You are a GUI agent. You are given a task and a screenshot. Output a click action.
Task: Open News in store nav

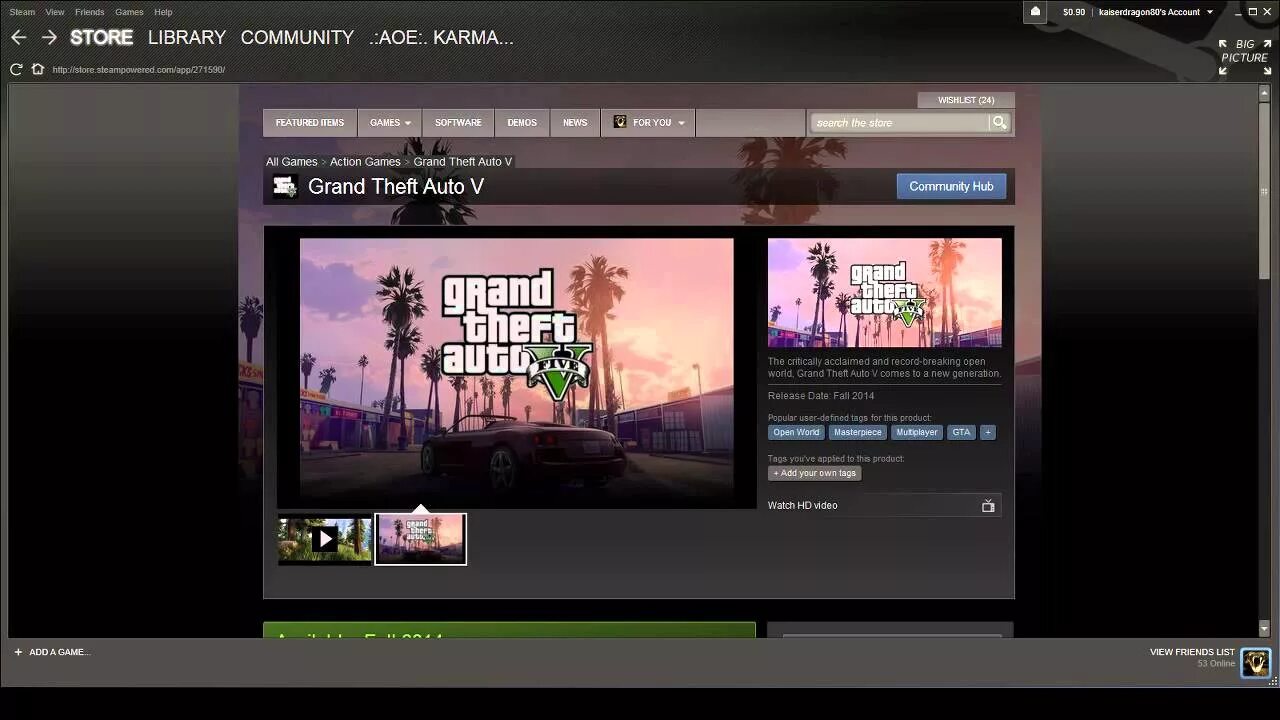point(575,122)
